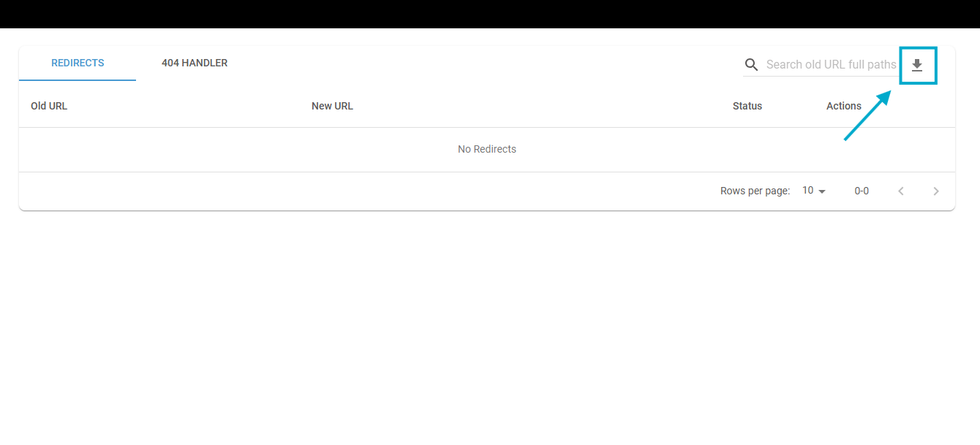Click the New URL column header

[x=332, y=106]
